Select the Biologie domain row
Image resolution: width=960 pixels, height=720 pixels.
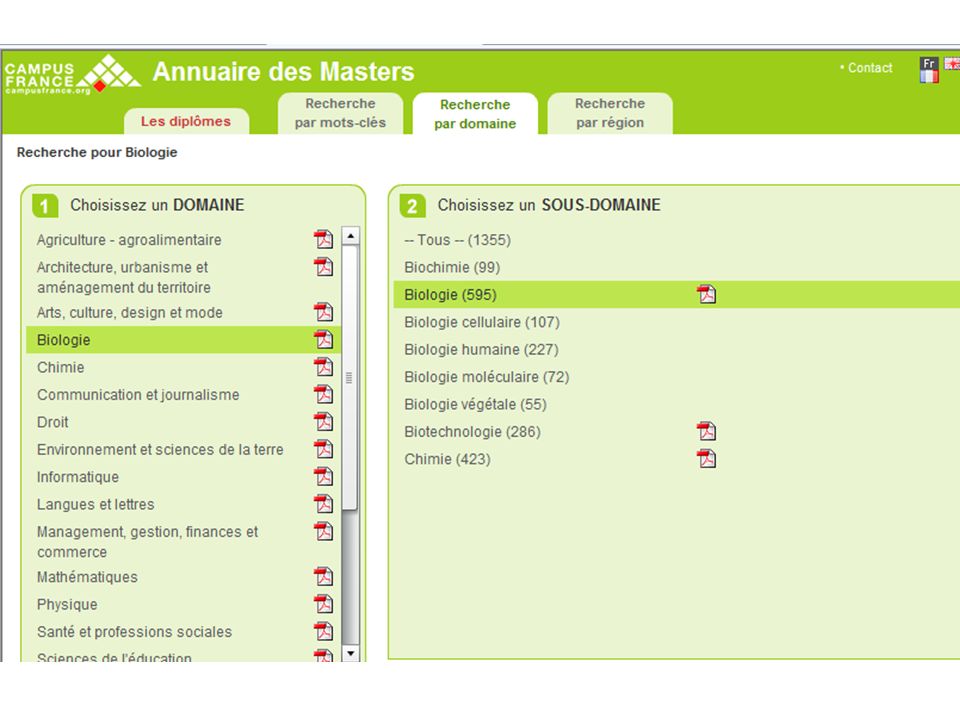pyautogui.click(x=183, y=340)
